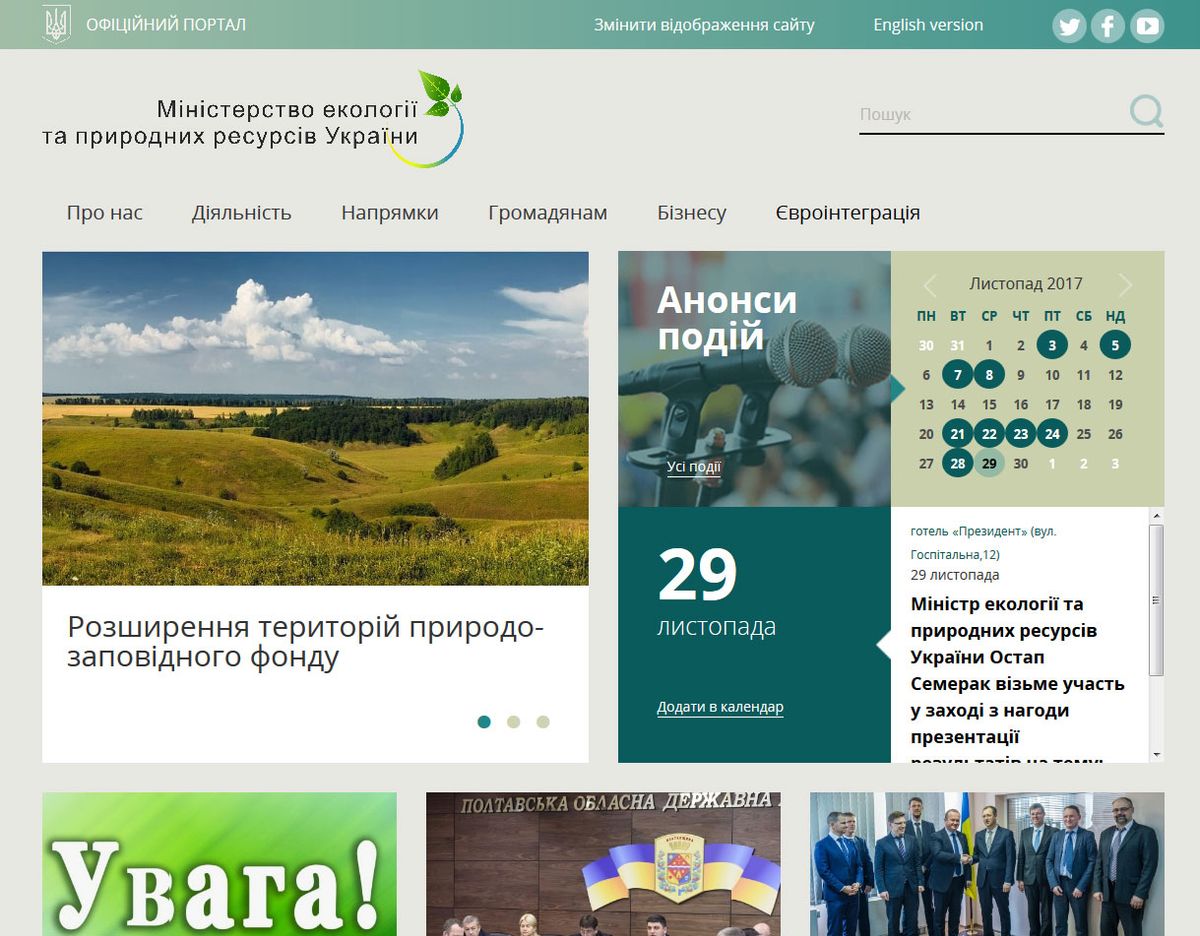Click the Ukrainian trident emblem icon
This screenshot has height=936, width=1200.
click(x=58, y=25)
